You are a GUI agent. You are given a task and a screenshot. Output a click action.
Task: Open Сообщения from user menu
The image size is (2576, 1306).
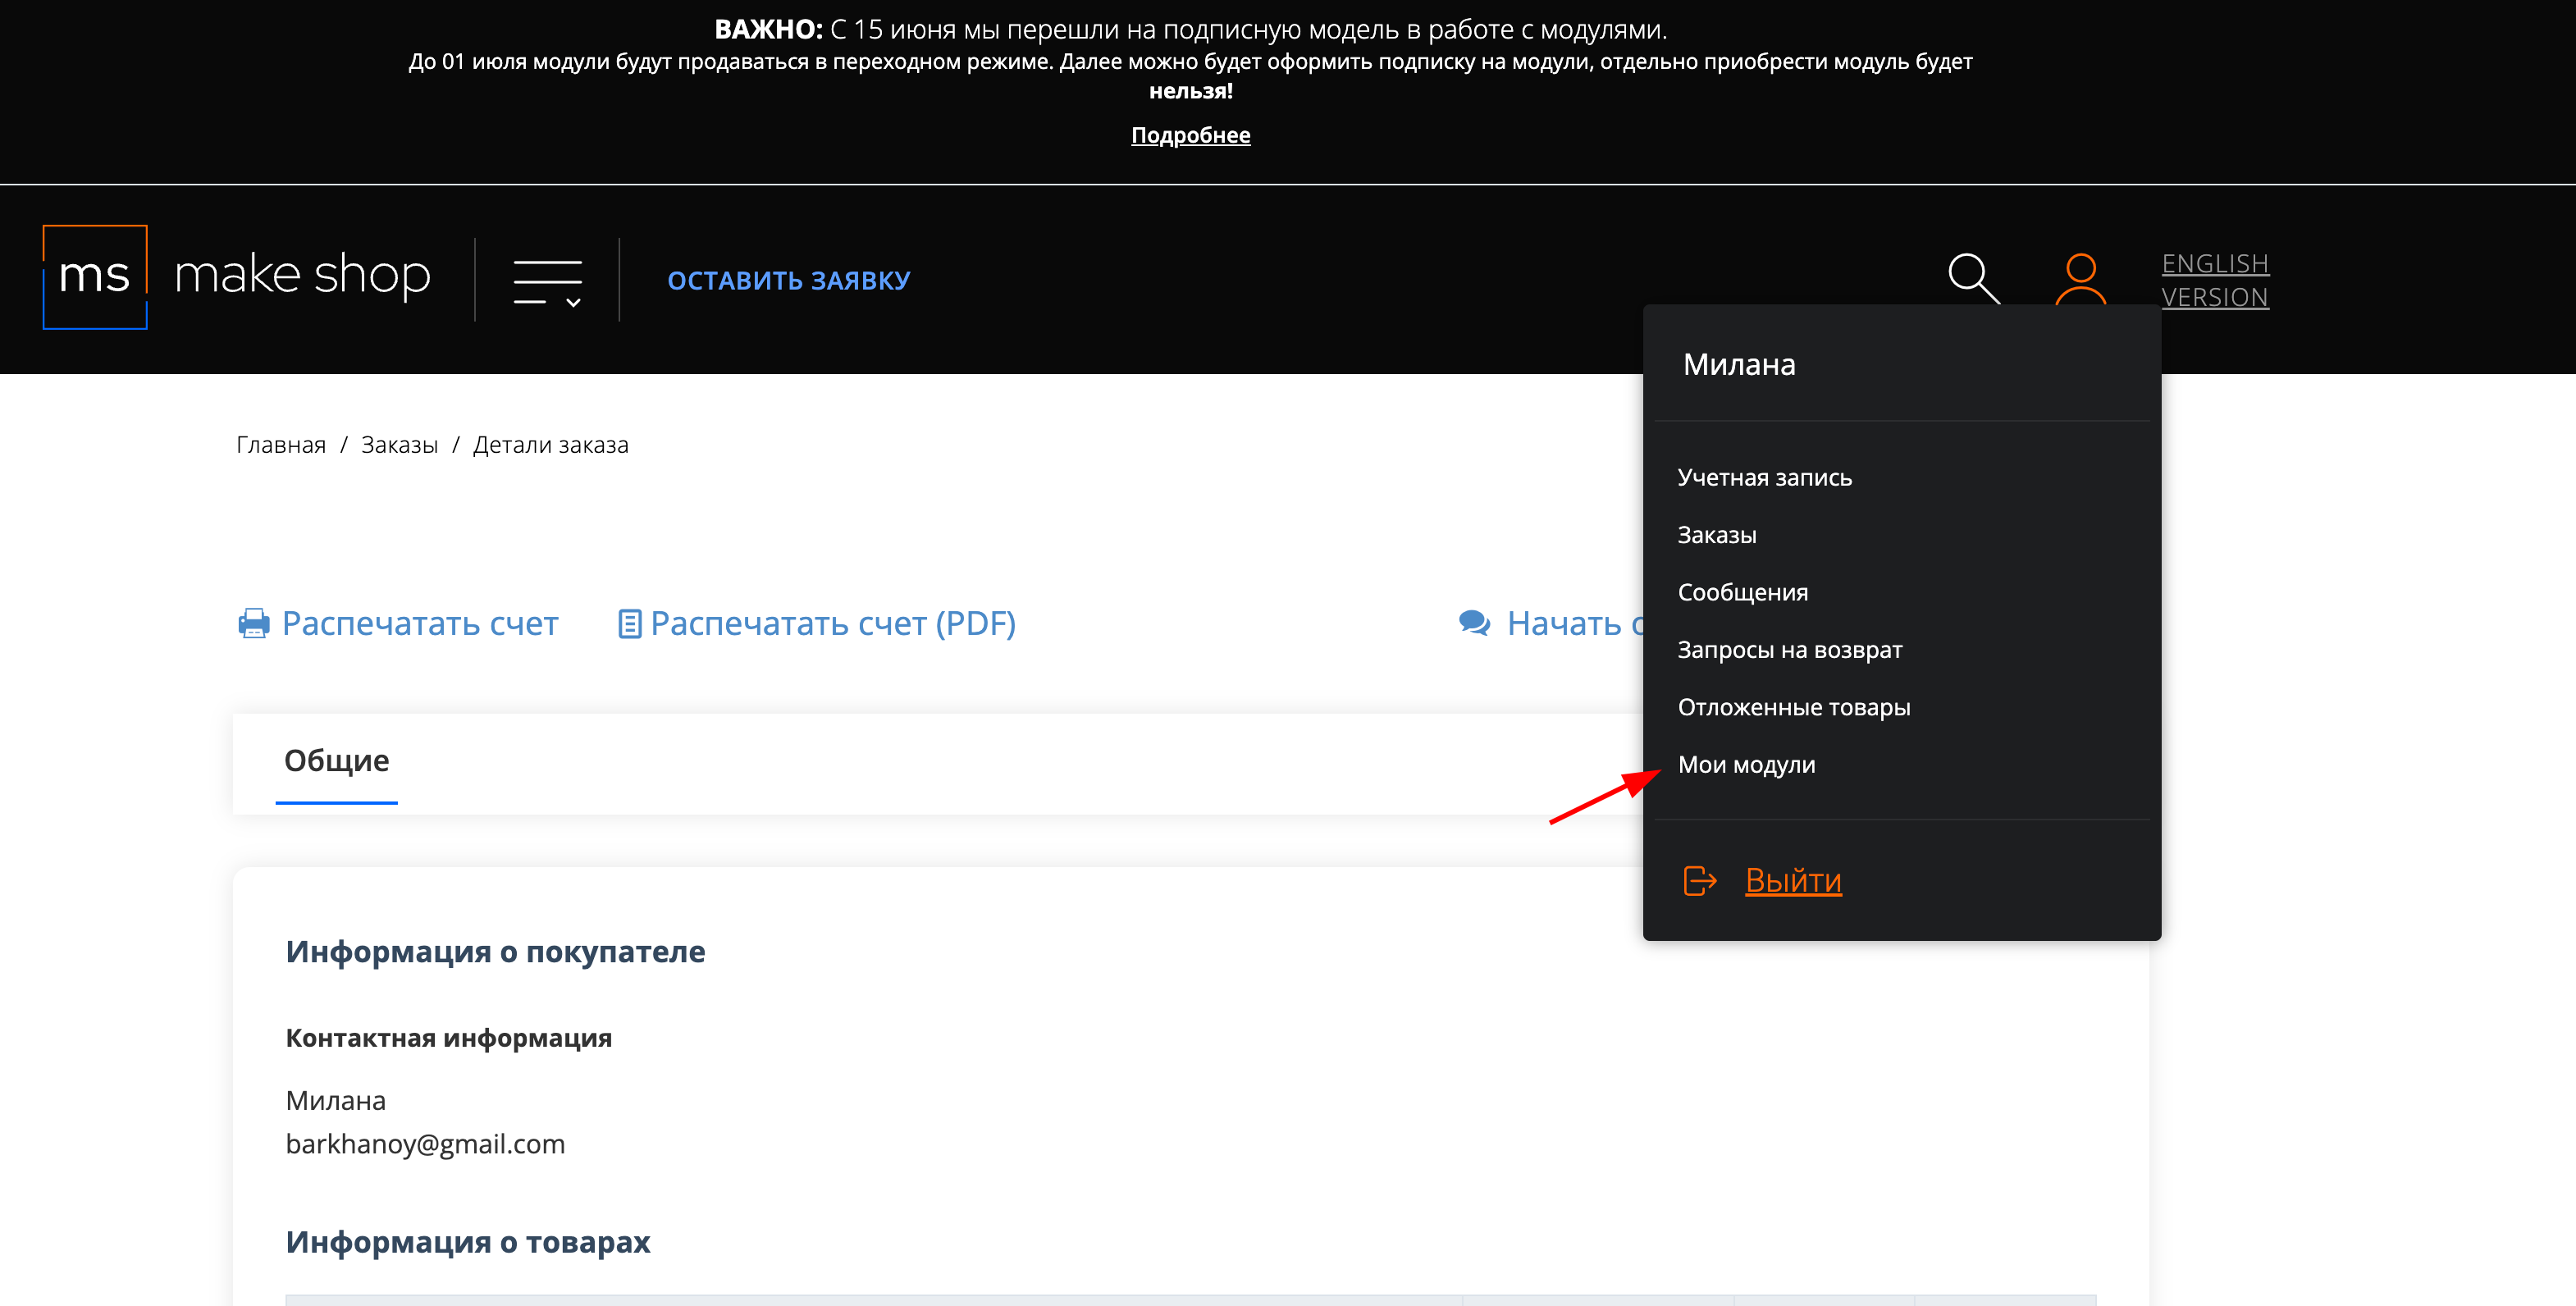(x=1742, y=592)
